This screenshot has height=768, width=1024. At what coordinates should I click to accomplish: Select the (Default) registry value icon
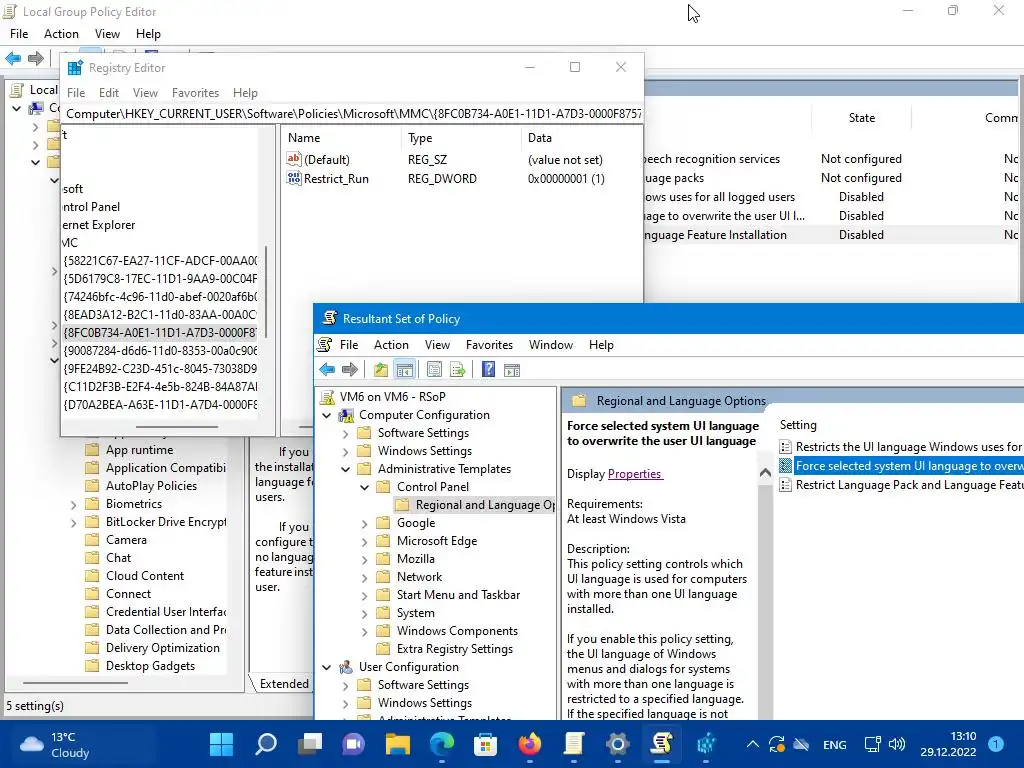pyautogui.click(x=294, y=159)
